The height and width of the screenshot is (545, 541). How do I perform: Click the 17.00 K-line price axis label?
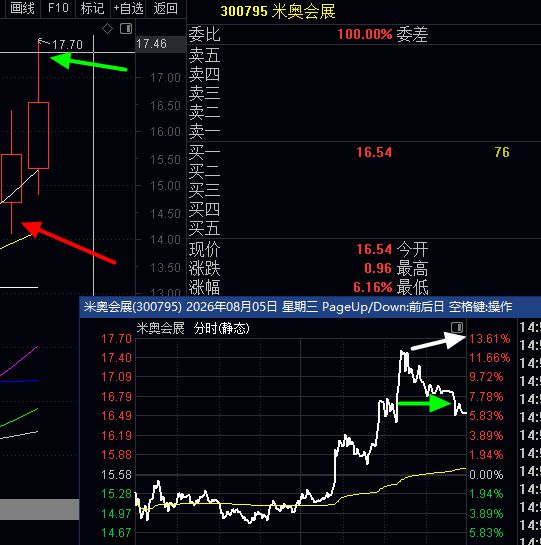pyautogui.click(x=165, y=78)
